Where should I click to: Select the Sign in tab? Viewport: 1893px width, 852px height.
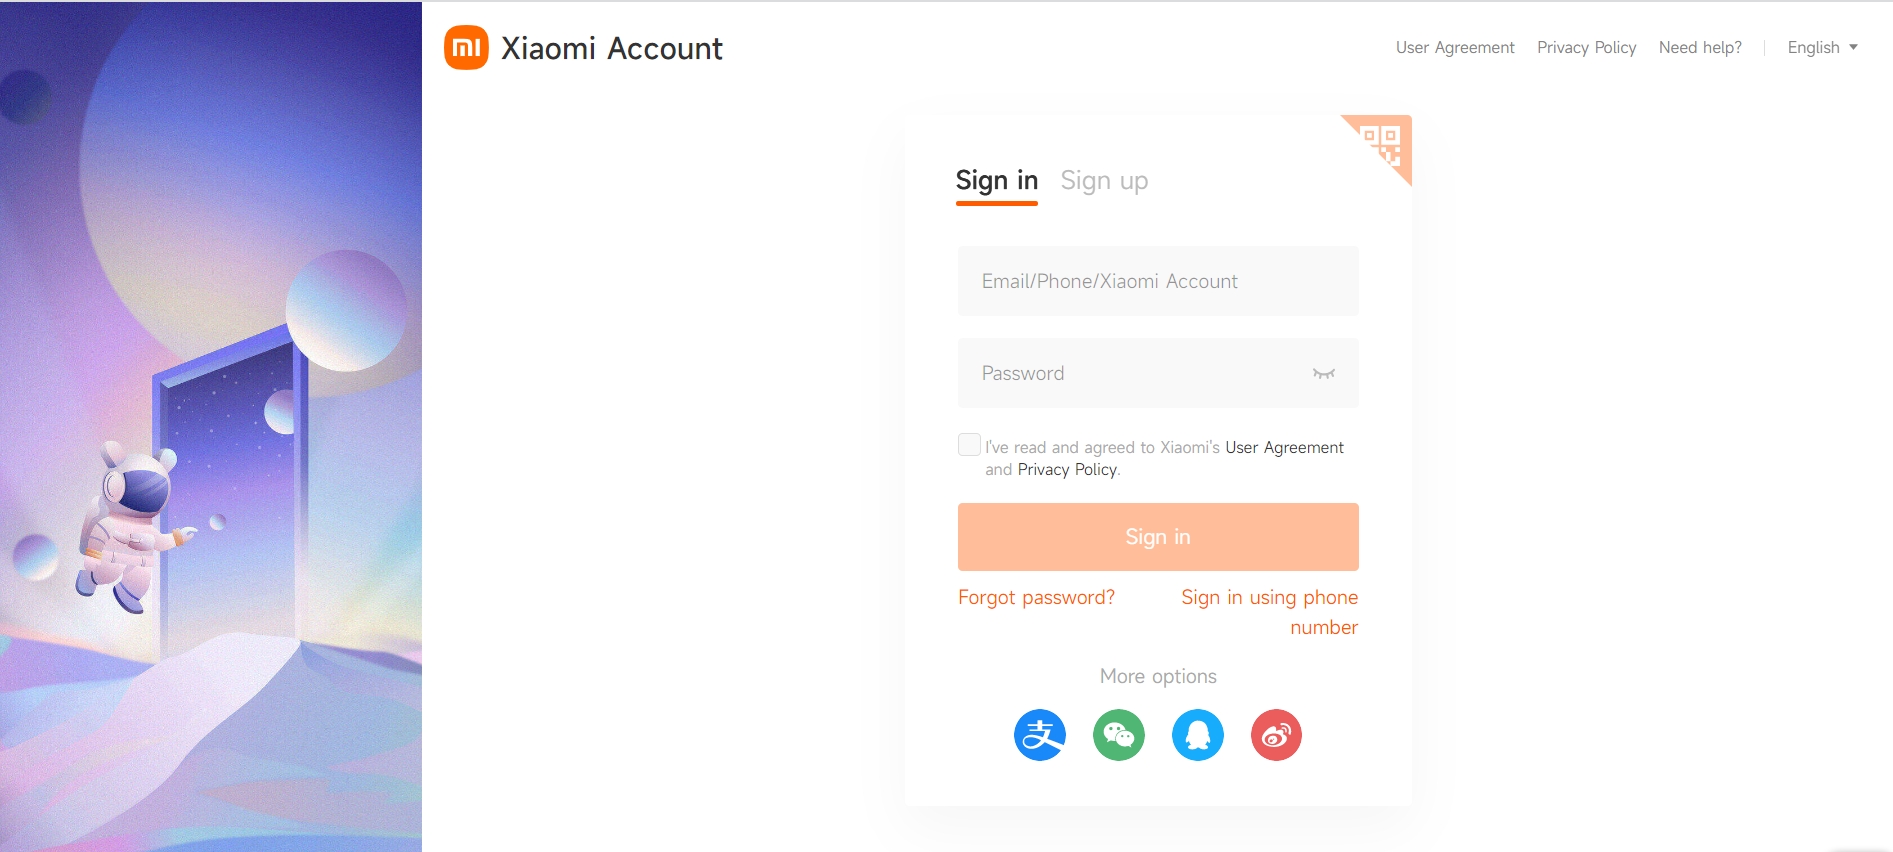click(997, 181)
